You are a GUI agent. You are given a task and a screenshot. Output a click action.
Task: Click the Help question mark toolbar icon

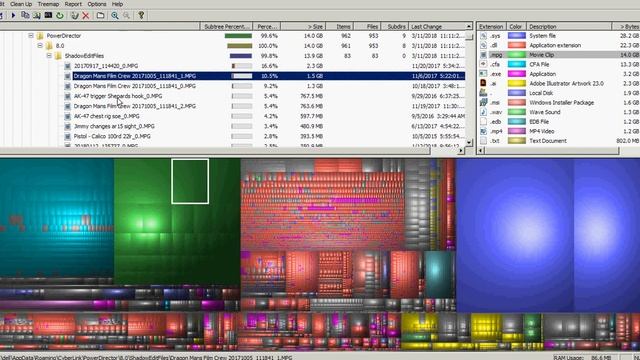[x=141, y=16]
